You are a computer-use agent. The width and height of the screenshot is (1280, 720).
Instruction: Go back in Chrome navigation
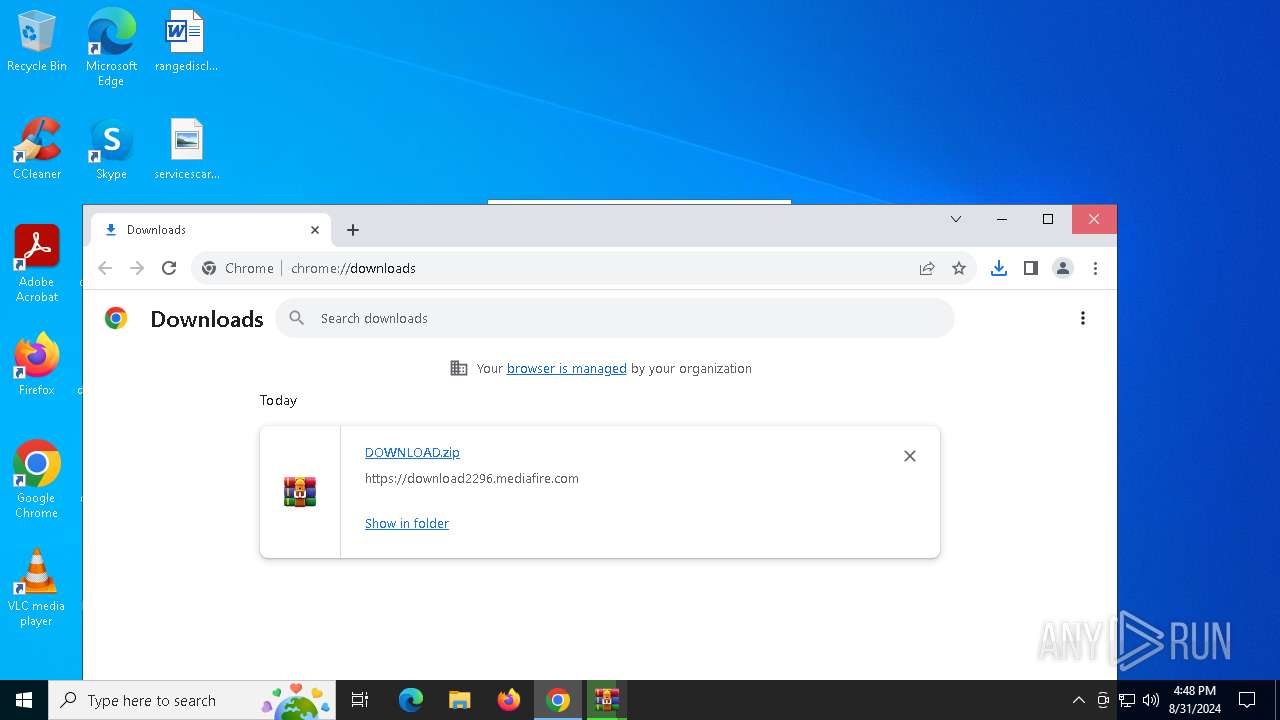(x=105, y=268)
